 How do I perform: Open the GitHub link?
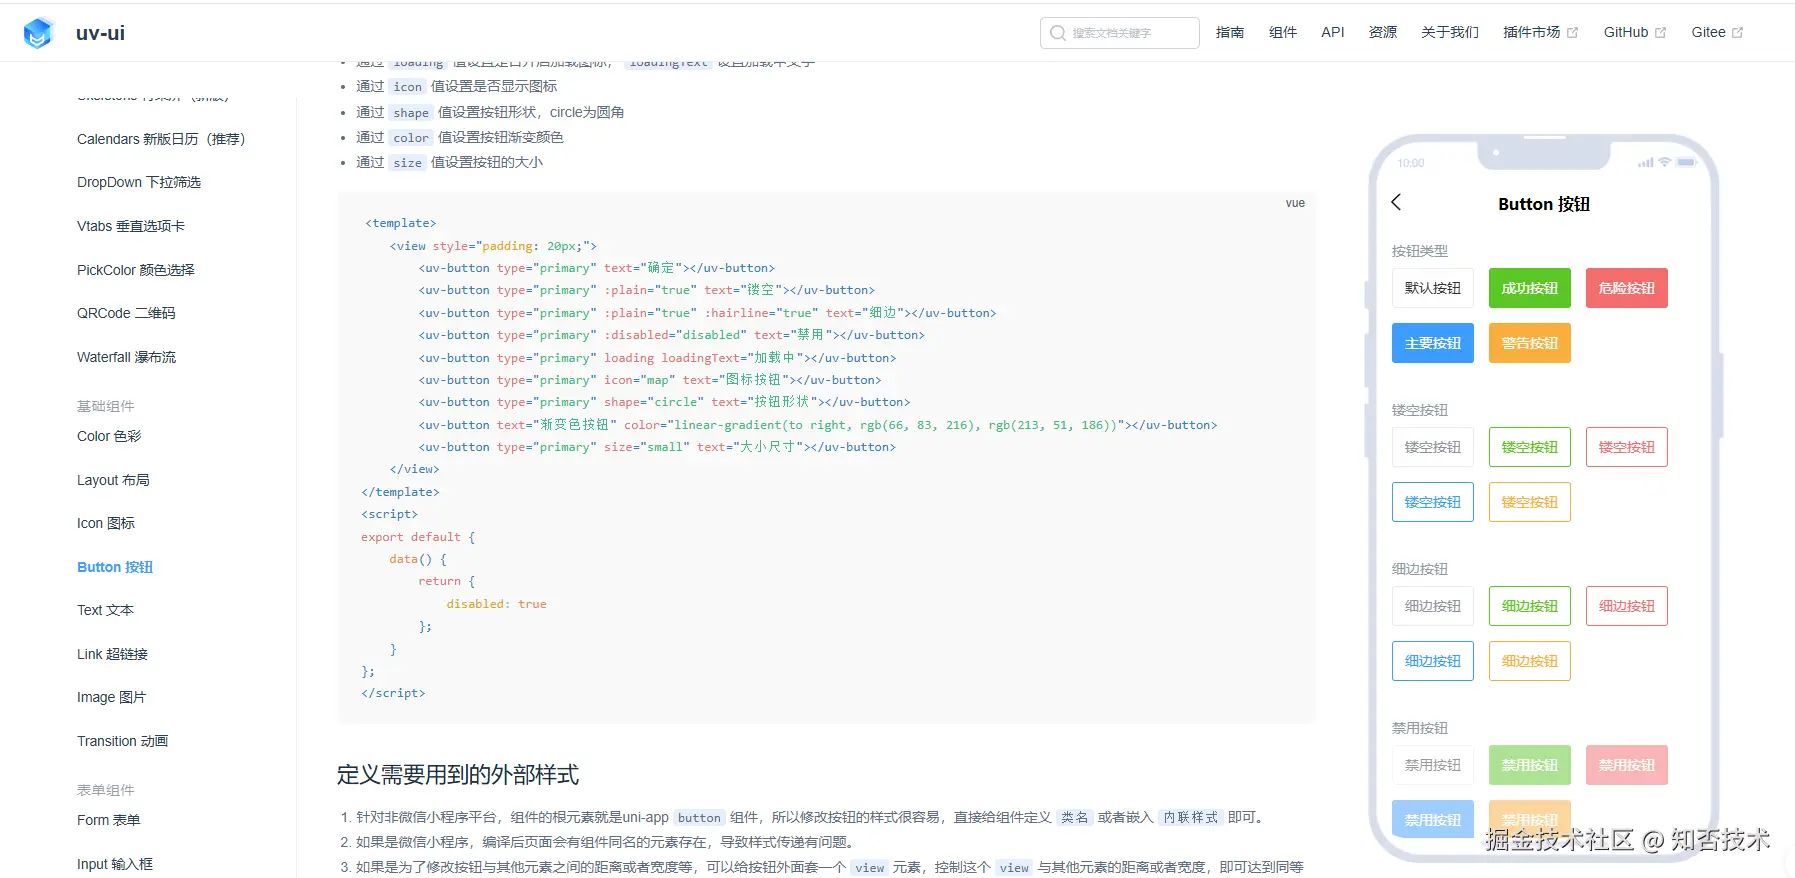coord(1635,32)
